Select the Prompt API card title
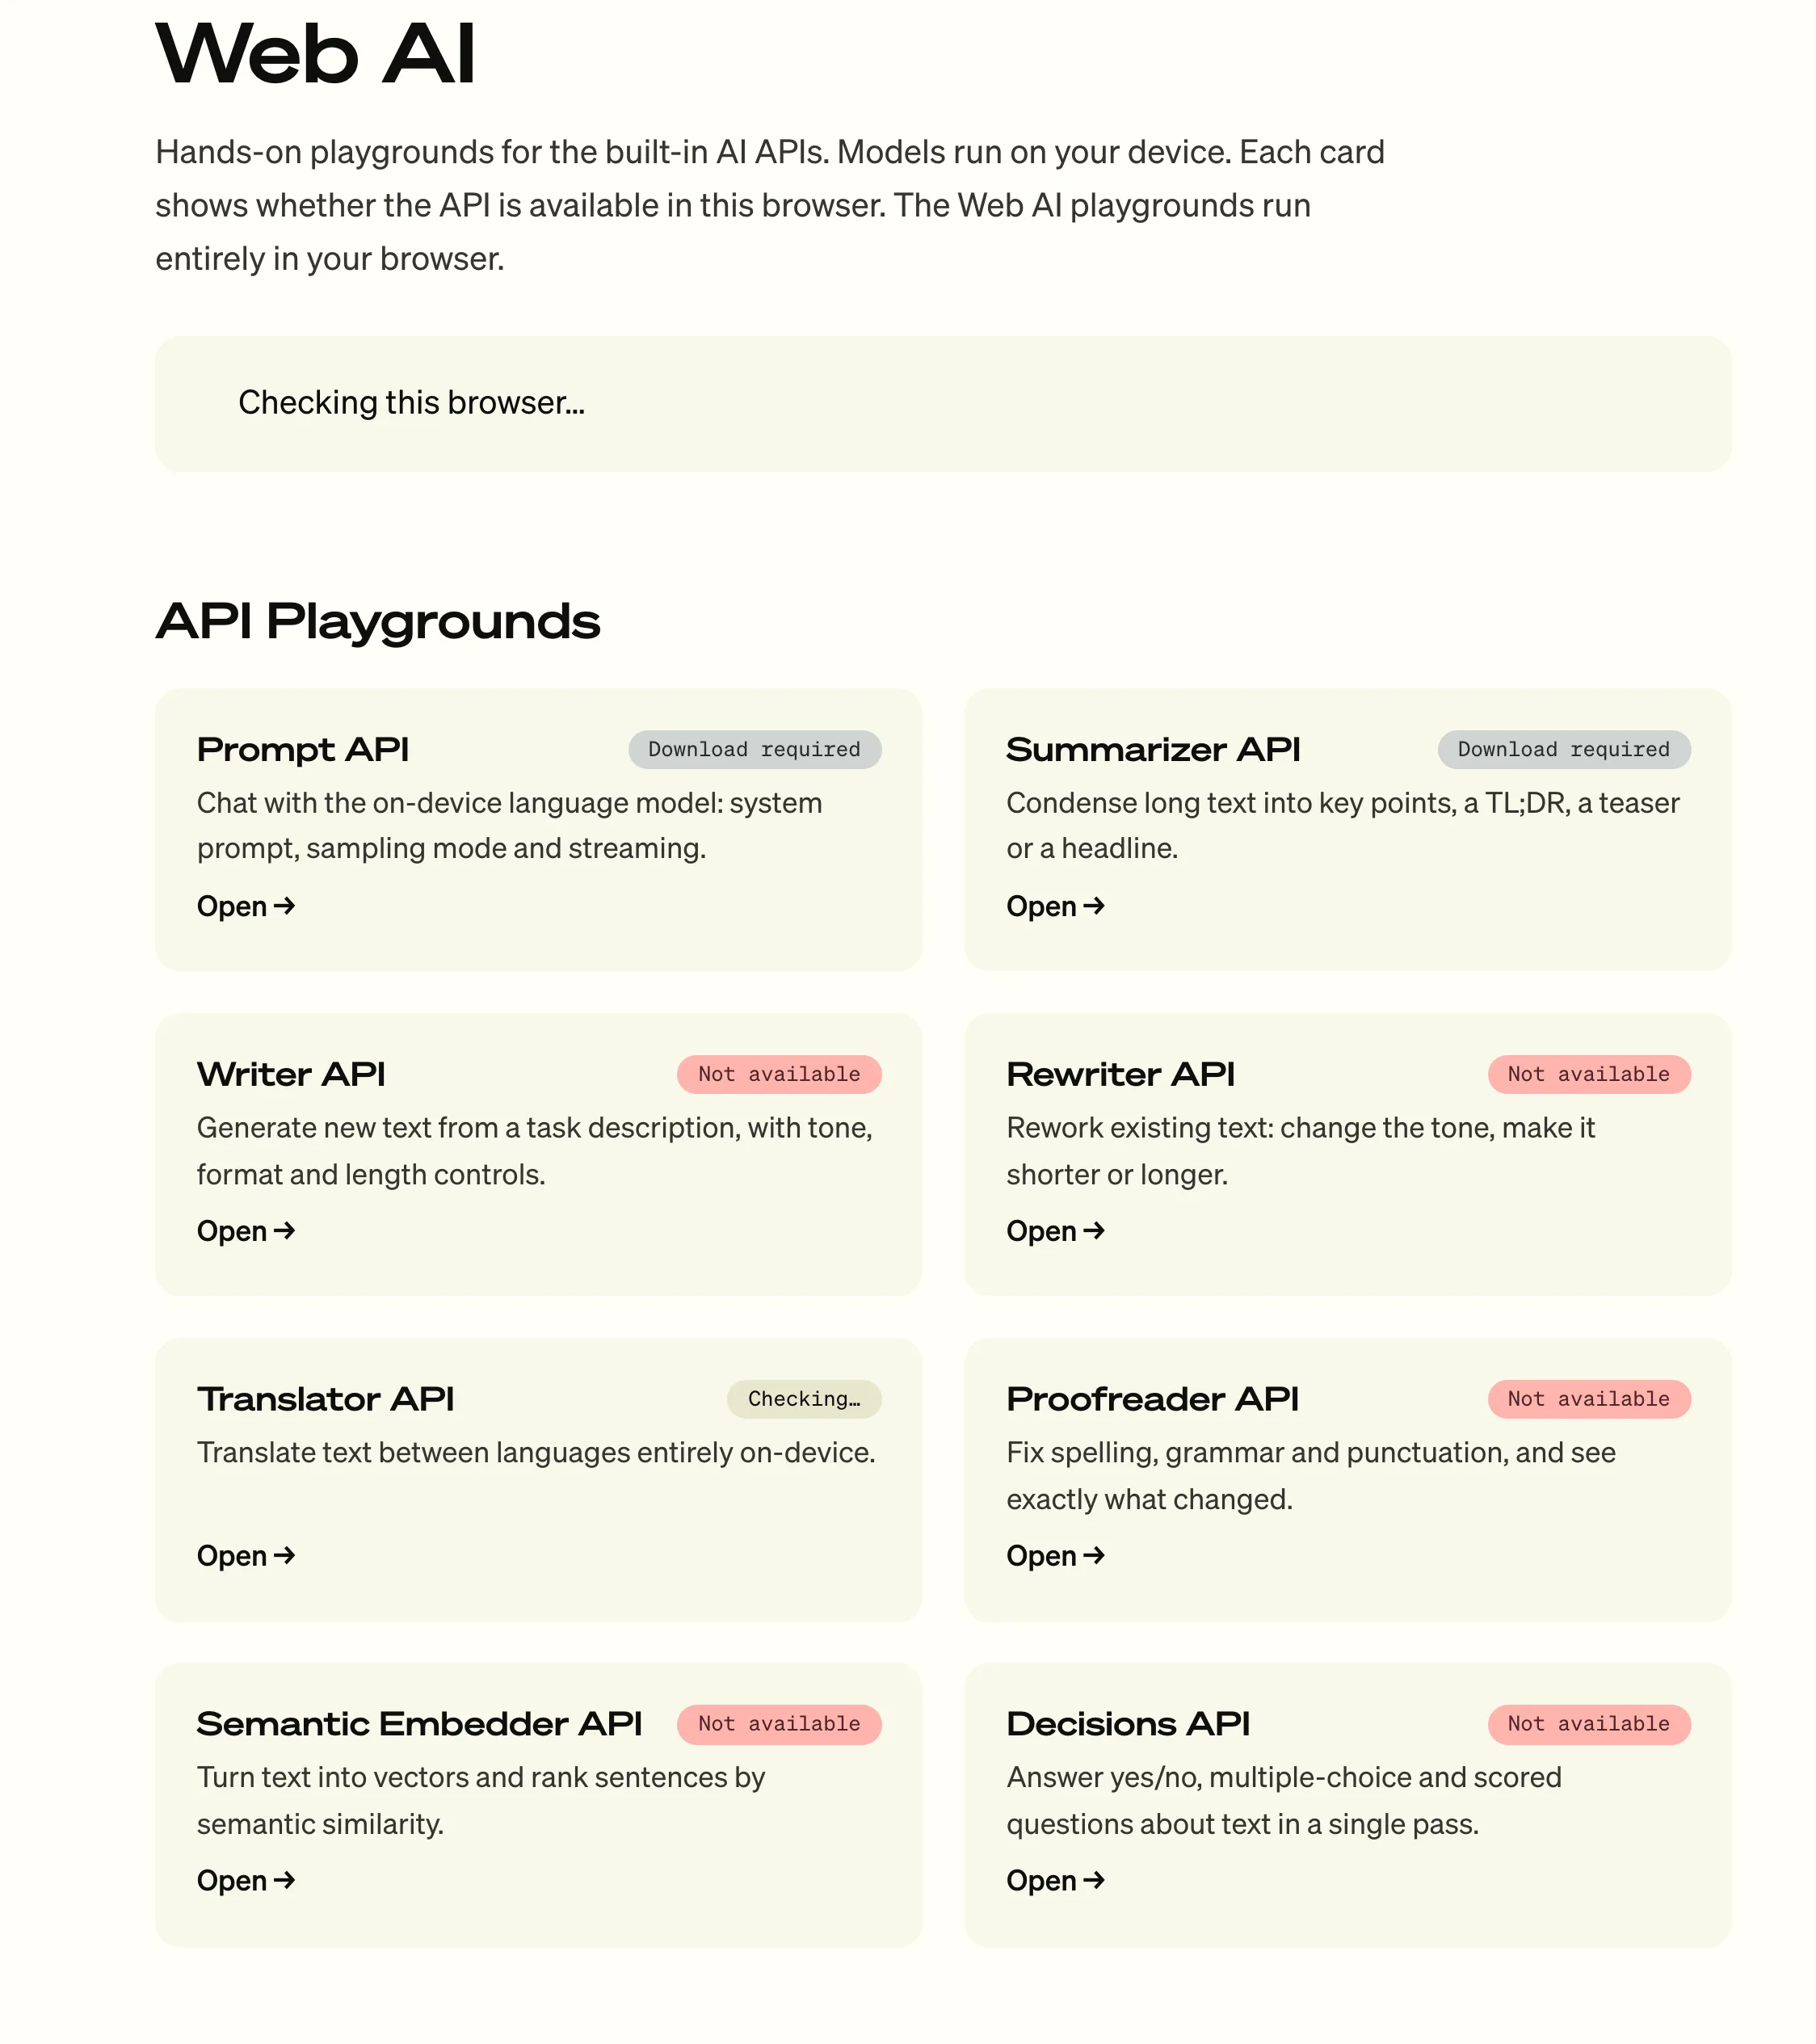This screenshot has height=2044, width=1816. click(x=303, y=750)
